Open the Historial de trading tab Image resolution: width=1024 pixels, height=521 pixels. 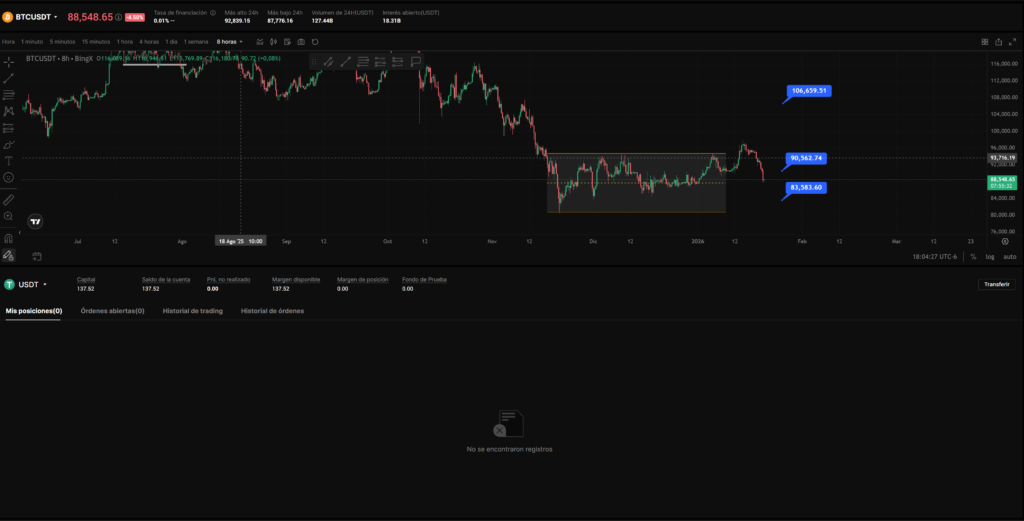(193, 311)
